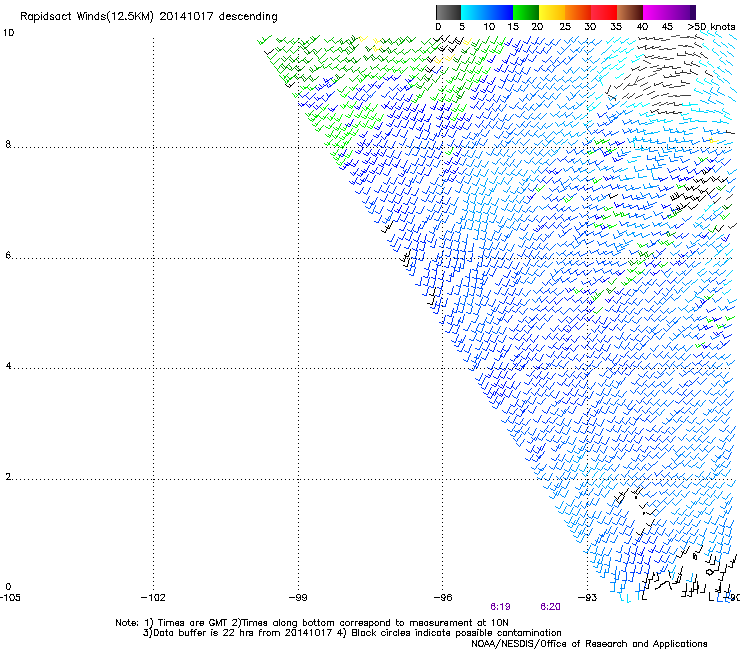Click the 'Times are GMT' note line
Screen dimensions: 740x650
[x=312, y=623]
